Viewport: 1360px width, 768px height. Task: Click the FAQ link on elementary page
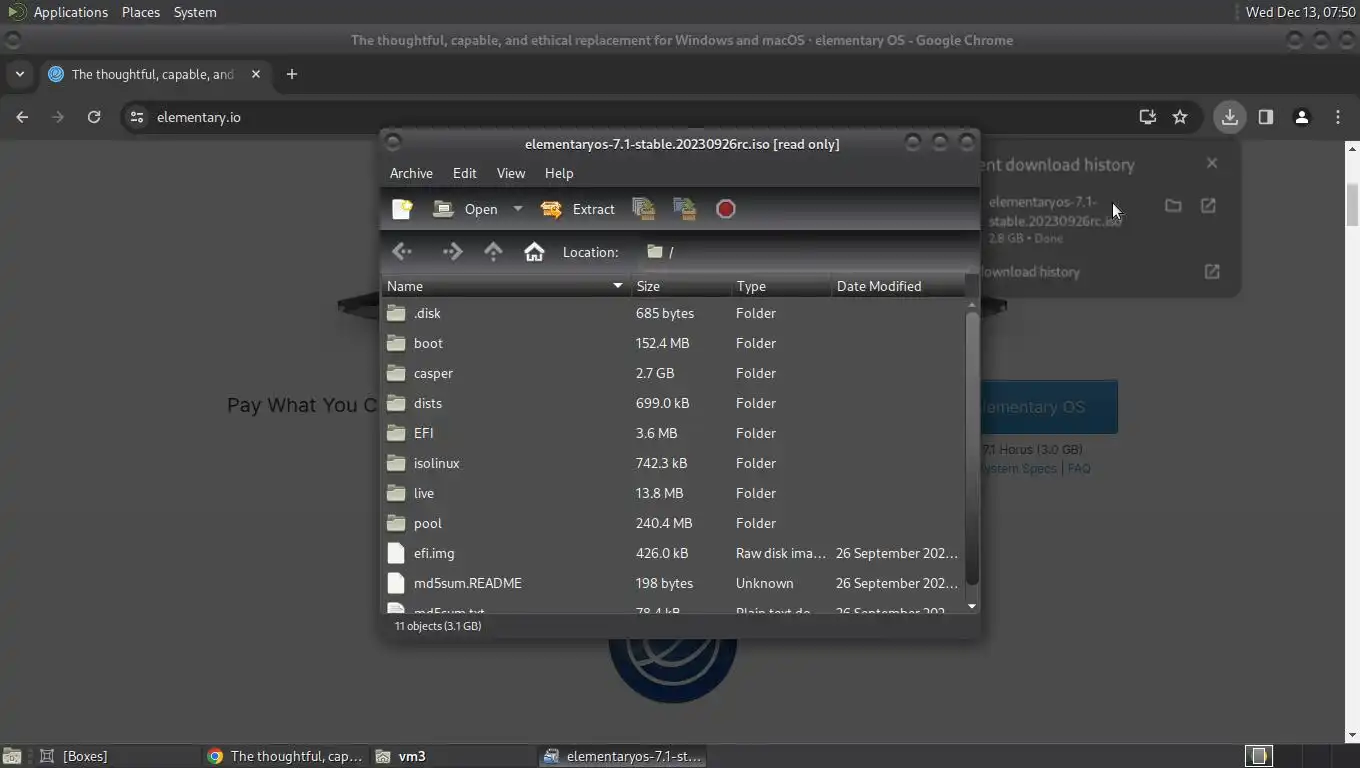pyautogui.click(x=1079, y=468)
